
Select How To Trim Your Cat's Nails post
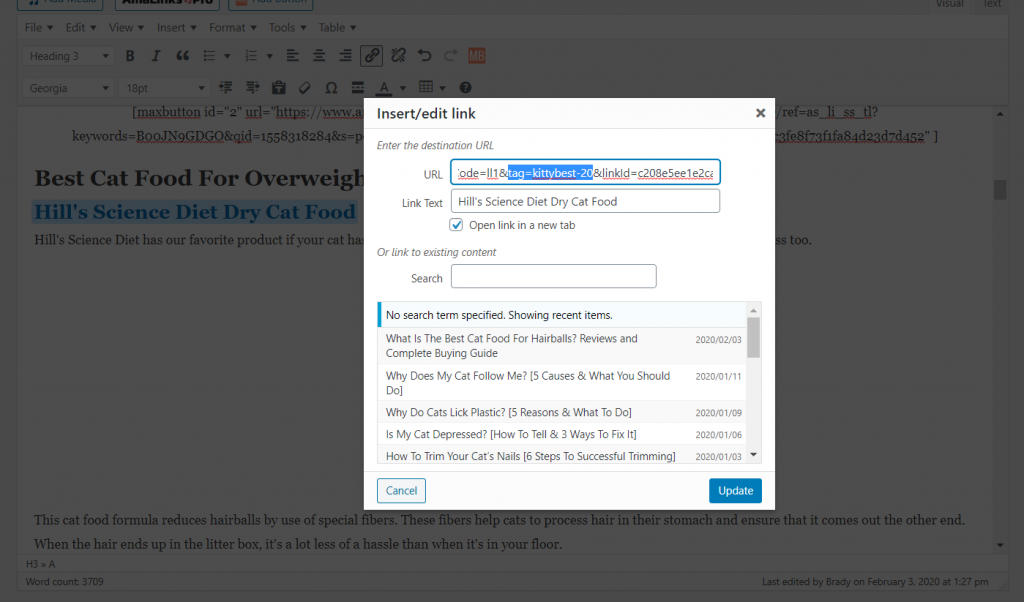(562, 456)
